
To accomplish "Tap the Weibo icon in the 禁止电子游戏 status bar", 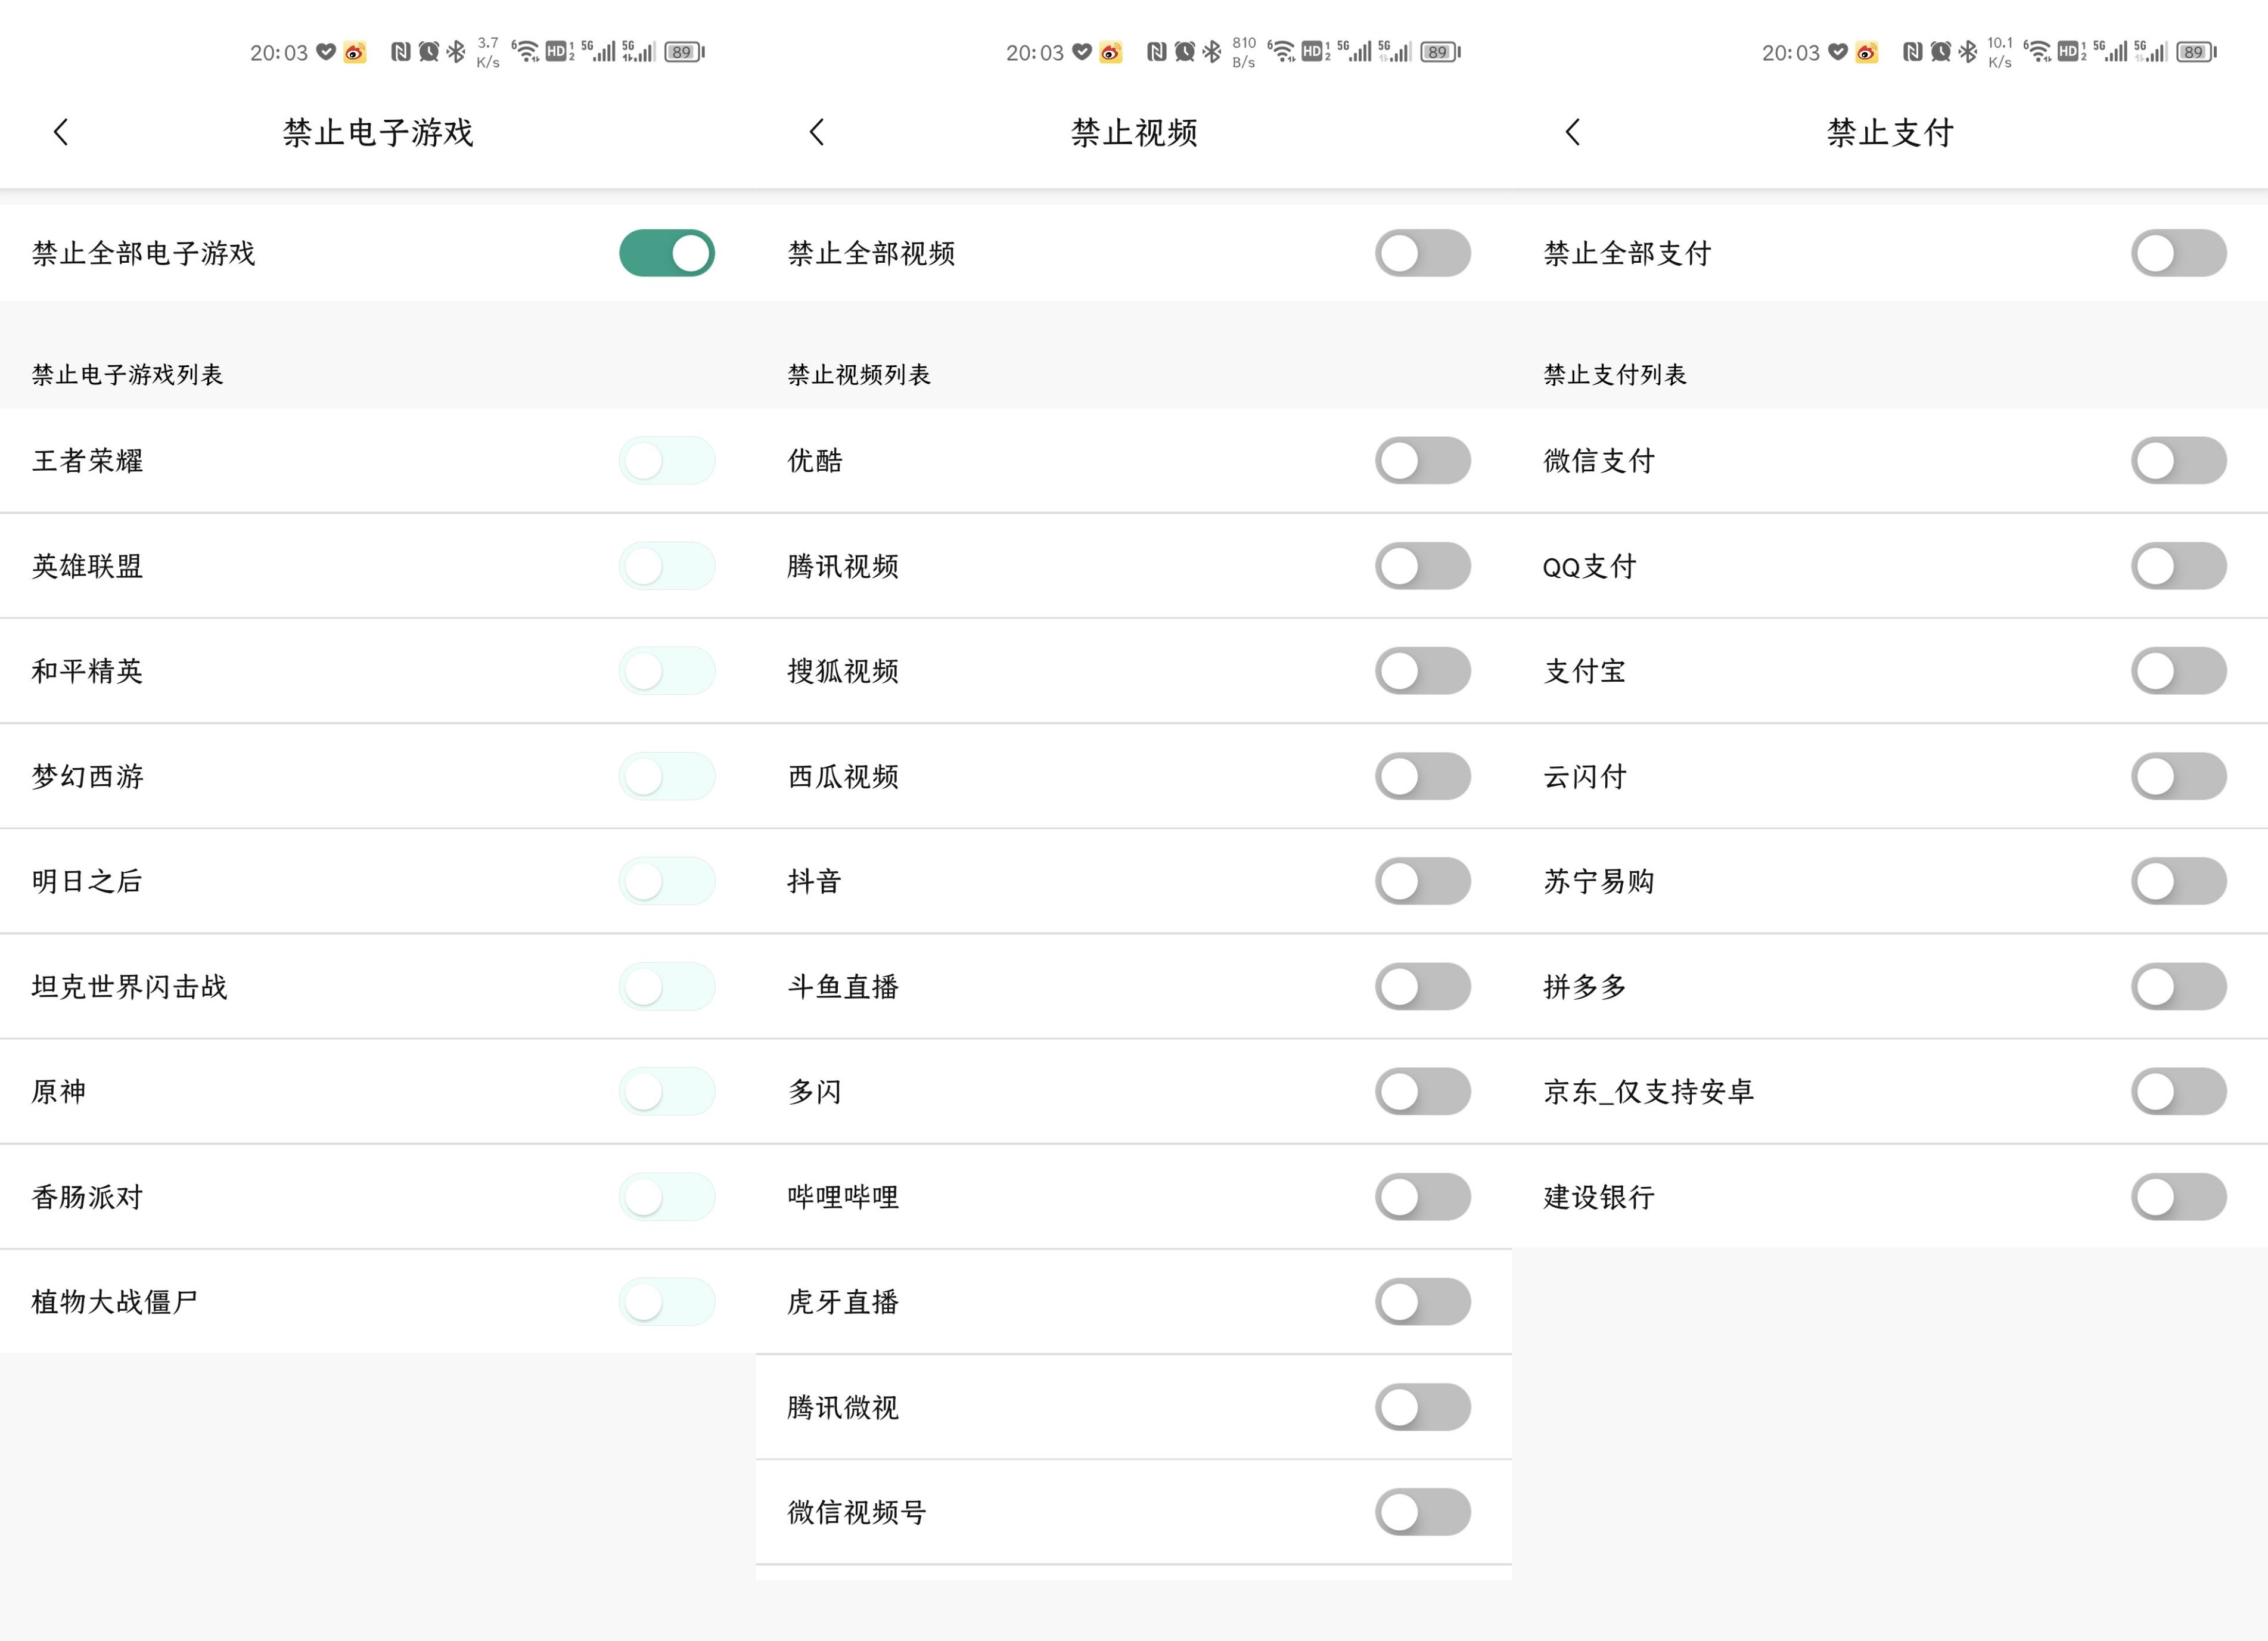I will [x=354, y=52].
